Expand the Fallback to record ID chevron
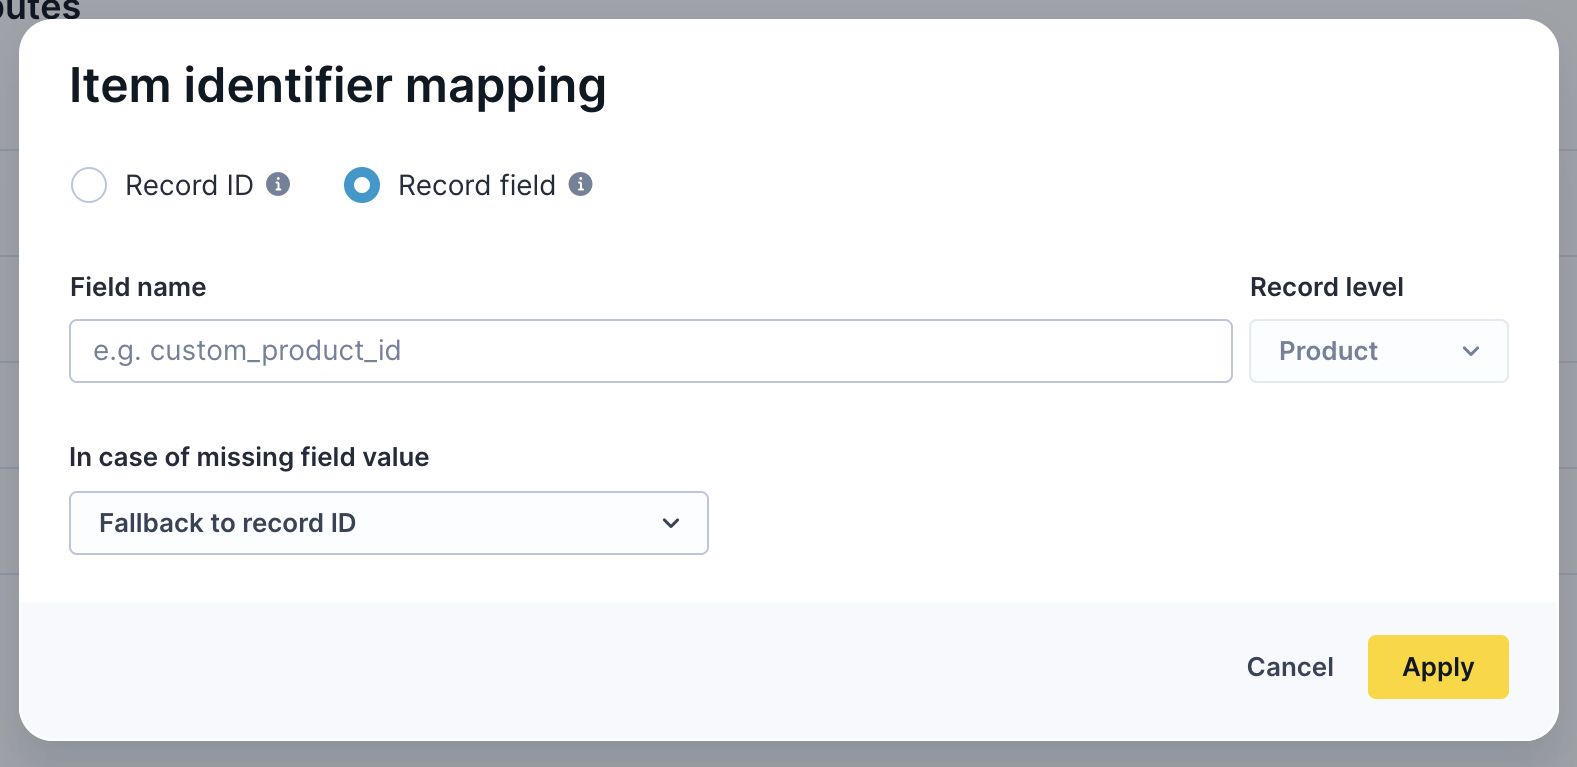1577x767 pixels. pos(671,523)
